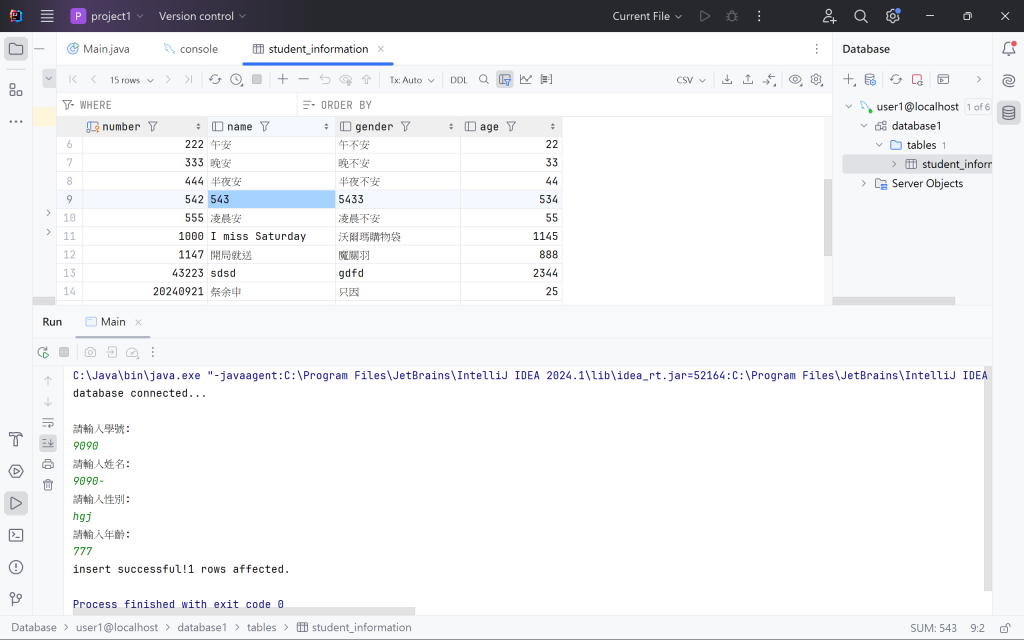Collapse the database1 tree node

point(864,125)
